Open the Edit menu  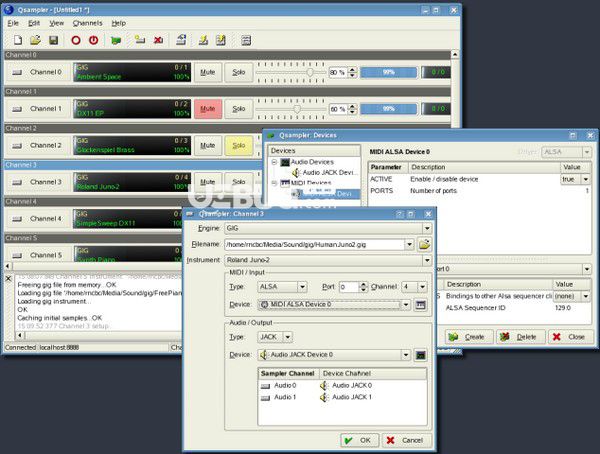[x=34, y=23]
